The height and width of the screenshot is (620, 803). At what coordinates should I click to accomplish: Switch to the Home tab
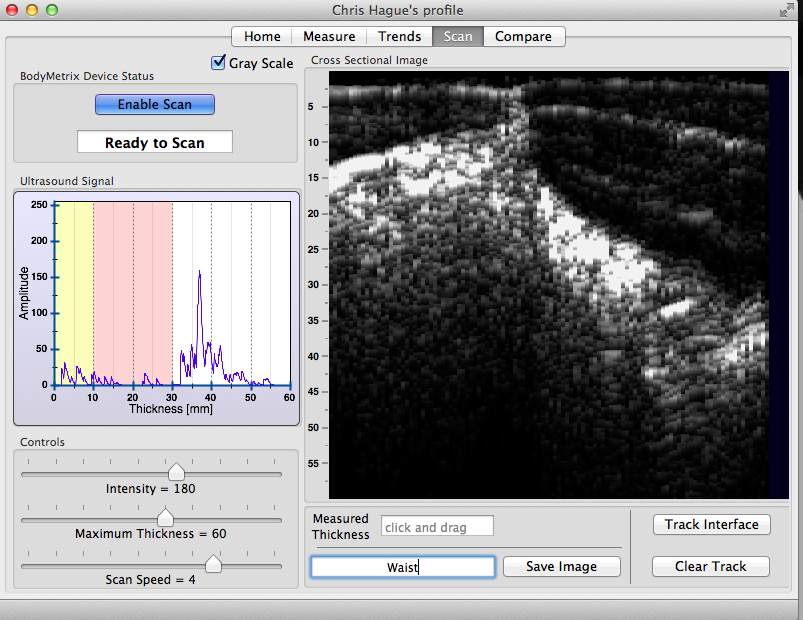(262, 36)
